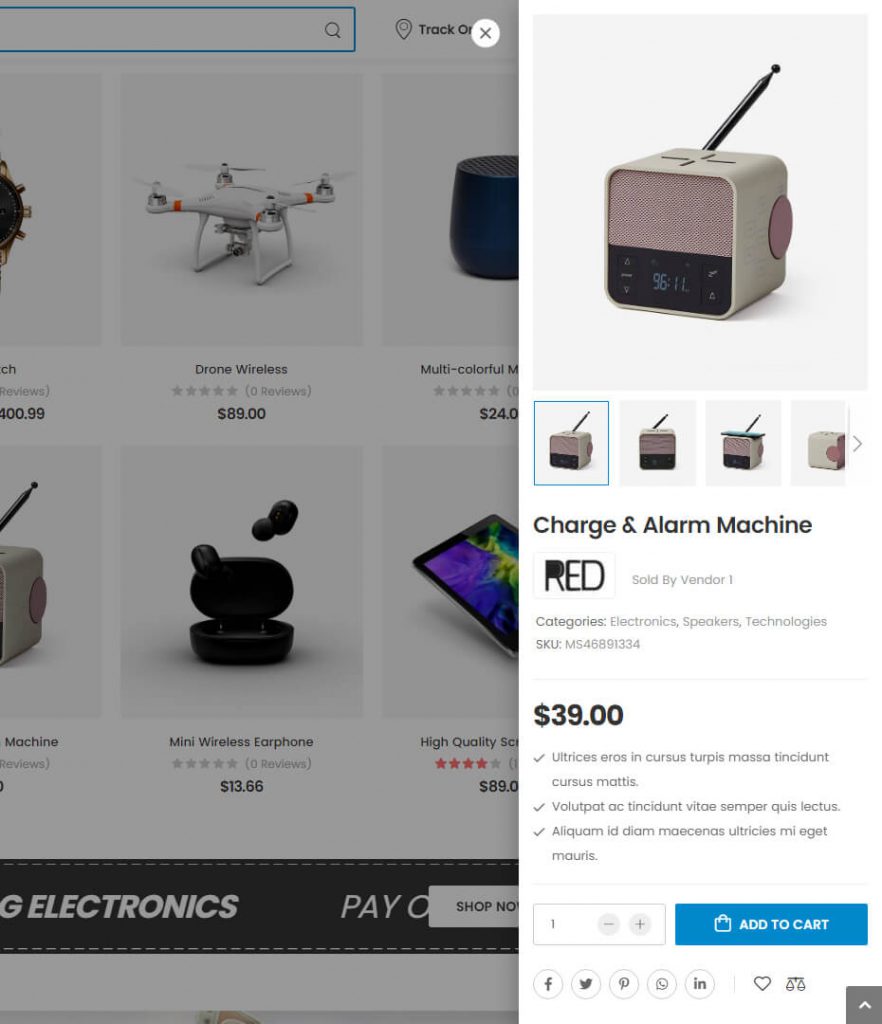This screenshot has height=1024, width=882.
Task: Compare product with scales icon
Action: (x=795, y=984)
